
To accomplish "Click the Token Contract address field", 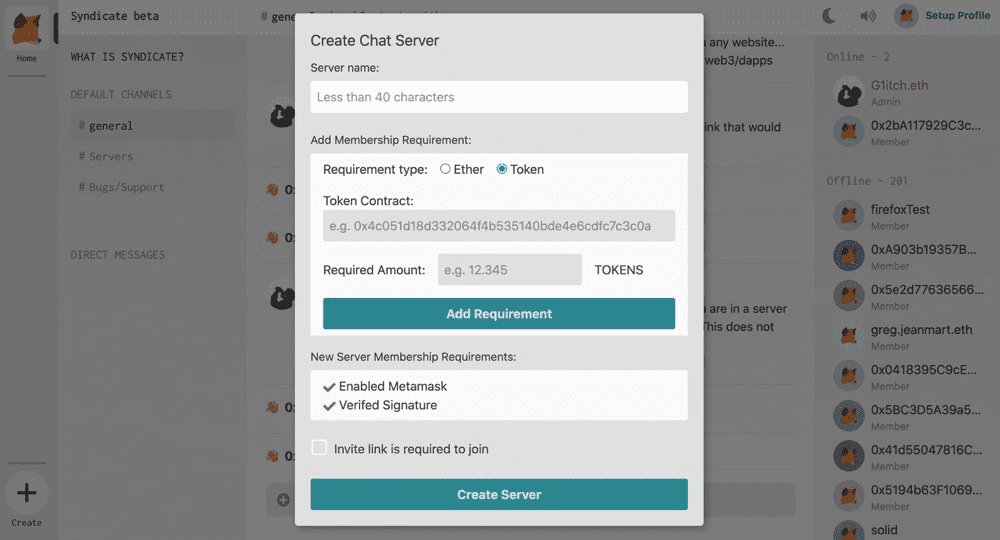I will coord(499,226).
